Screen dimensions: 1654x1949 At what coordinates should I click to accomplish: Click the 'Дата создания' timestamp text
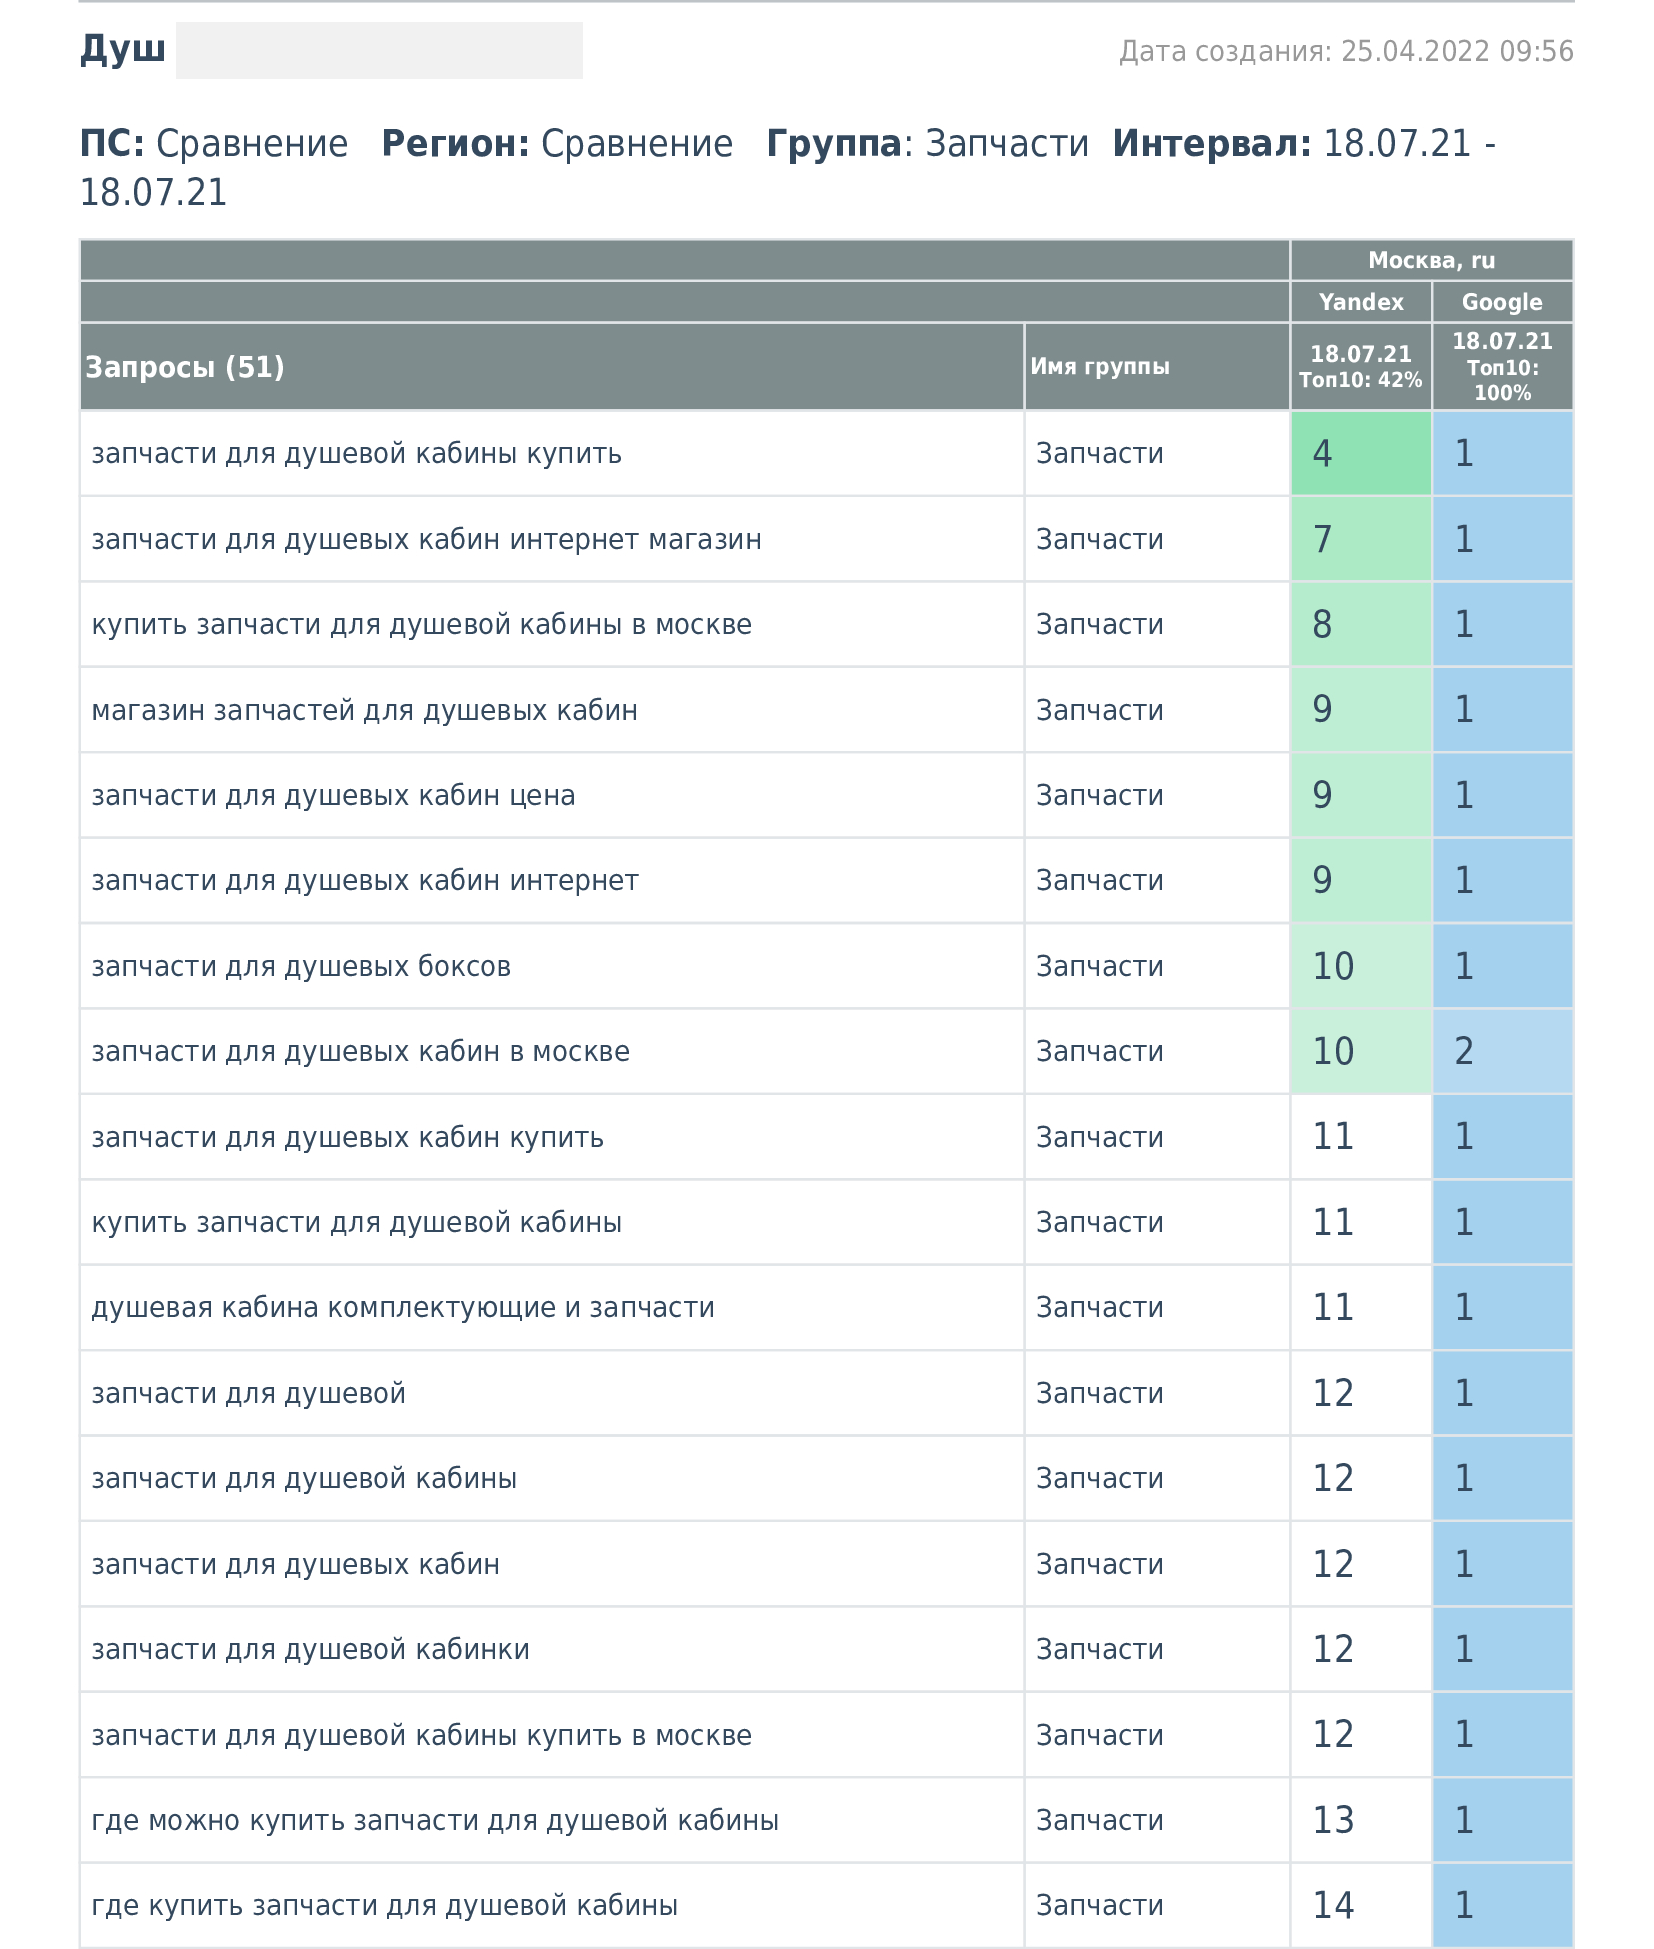click(x=1345, y=51)
